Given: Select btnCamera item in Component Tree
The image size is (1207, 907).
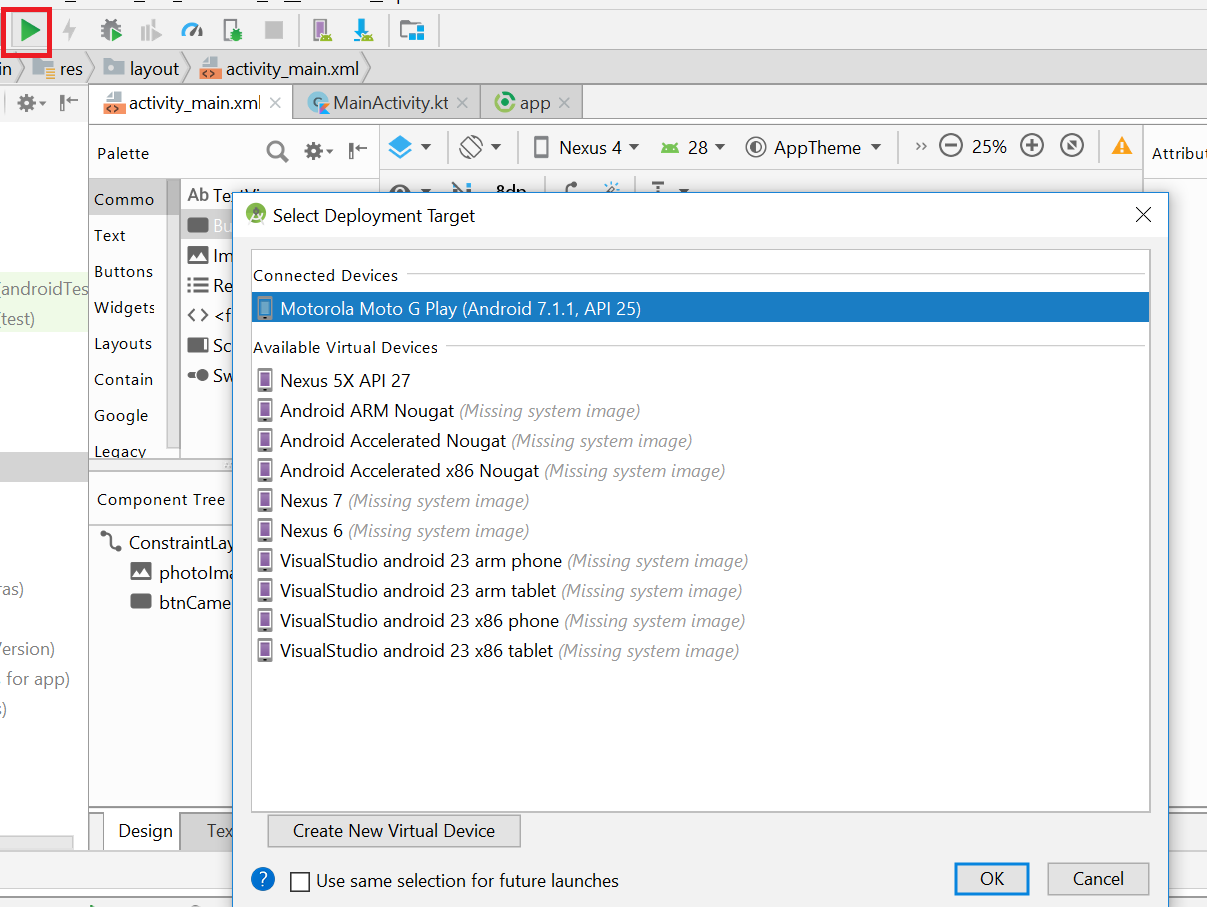Looking at the screenshot, I should pos(182,603).
